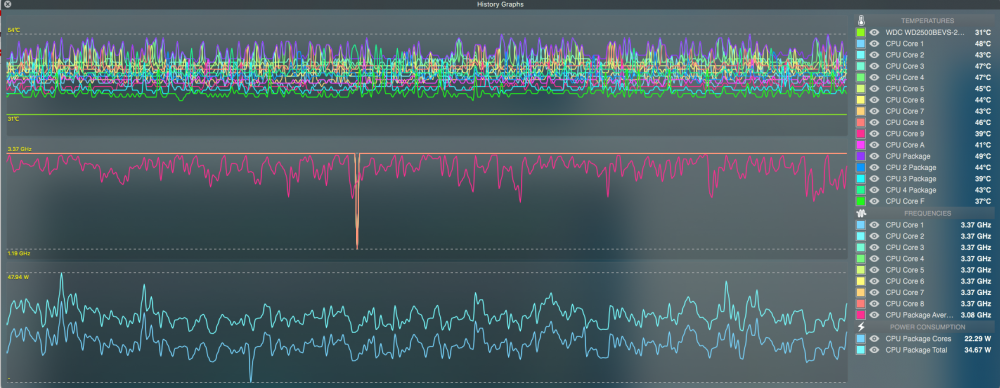Image resolution: width=1000 pixels, height=388 pixels.
Task: Click CPU Core 3 label under Frequencies
Action: click(x=904, y=248)
